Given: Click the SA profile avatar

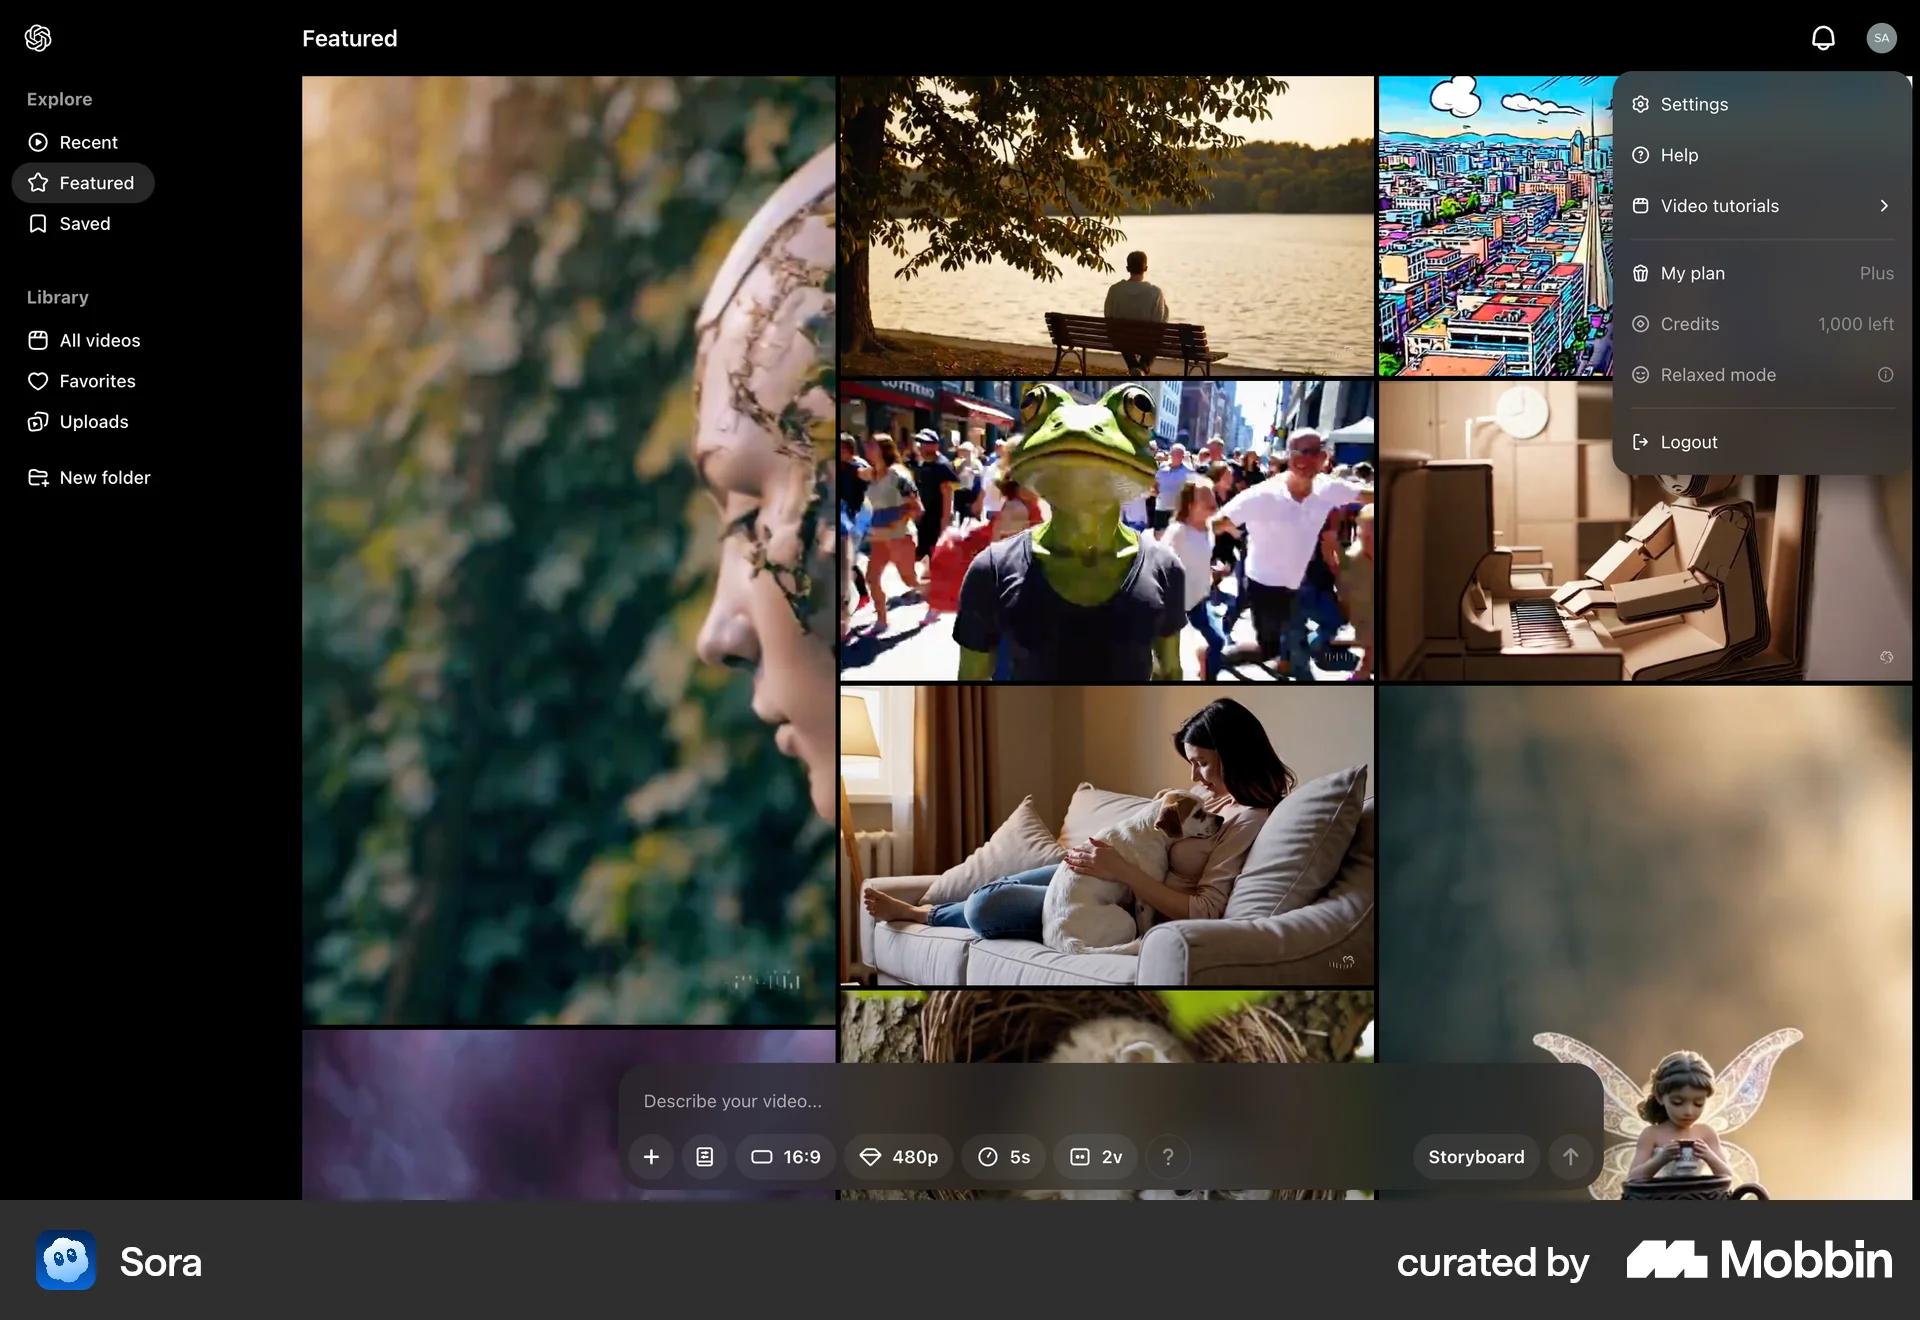Looking at the screenshot, I should 1881,38.
